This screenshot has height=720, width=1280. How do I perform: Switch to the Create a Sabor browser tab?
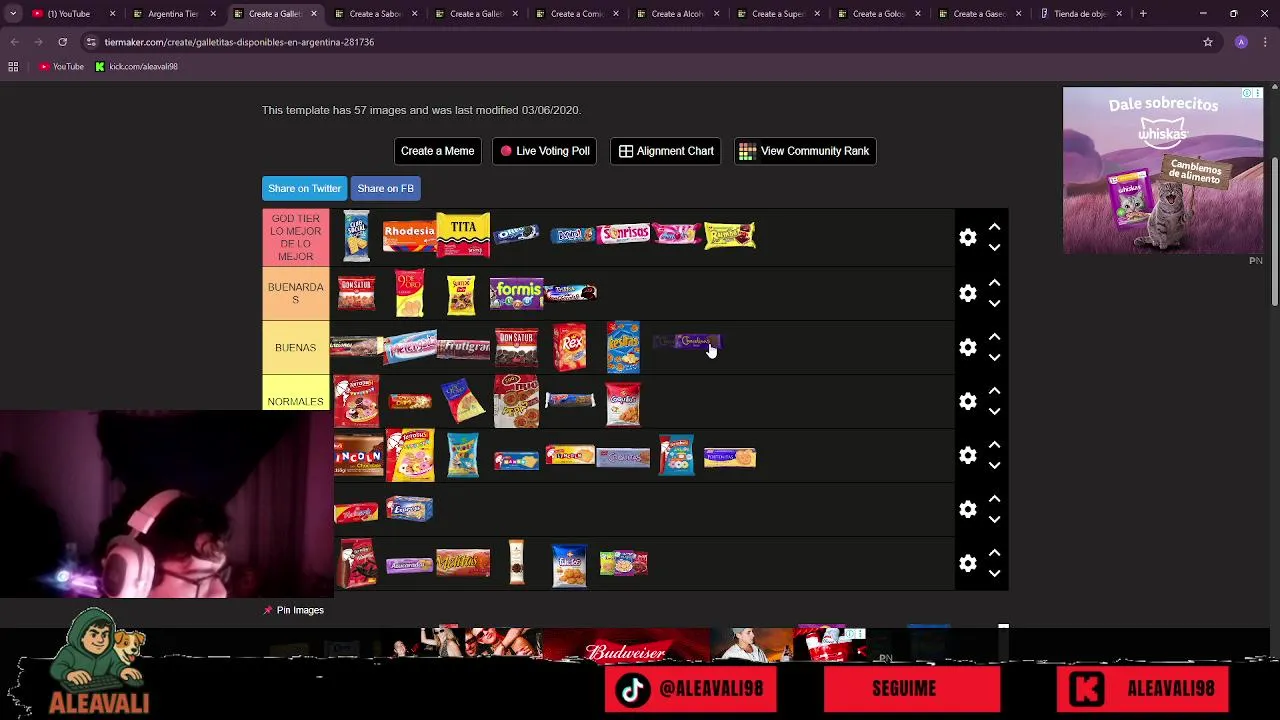[x=374, y=14]
